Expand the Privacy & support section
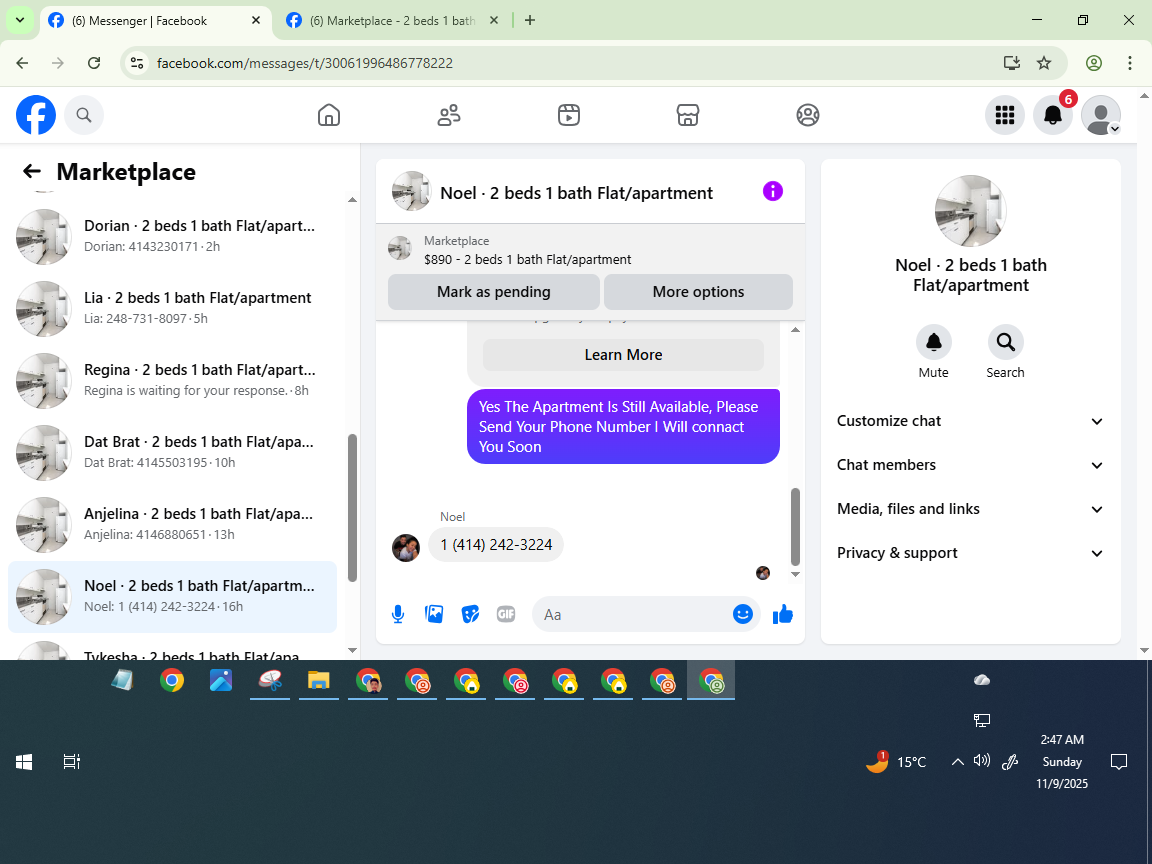Screen dimensions: 1152x864 coord(970,553)
